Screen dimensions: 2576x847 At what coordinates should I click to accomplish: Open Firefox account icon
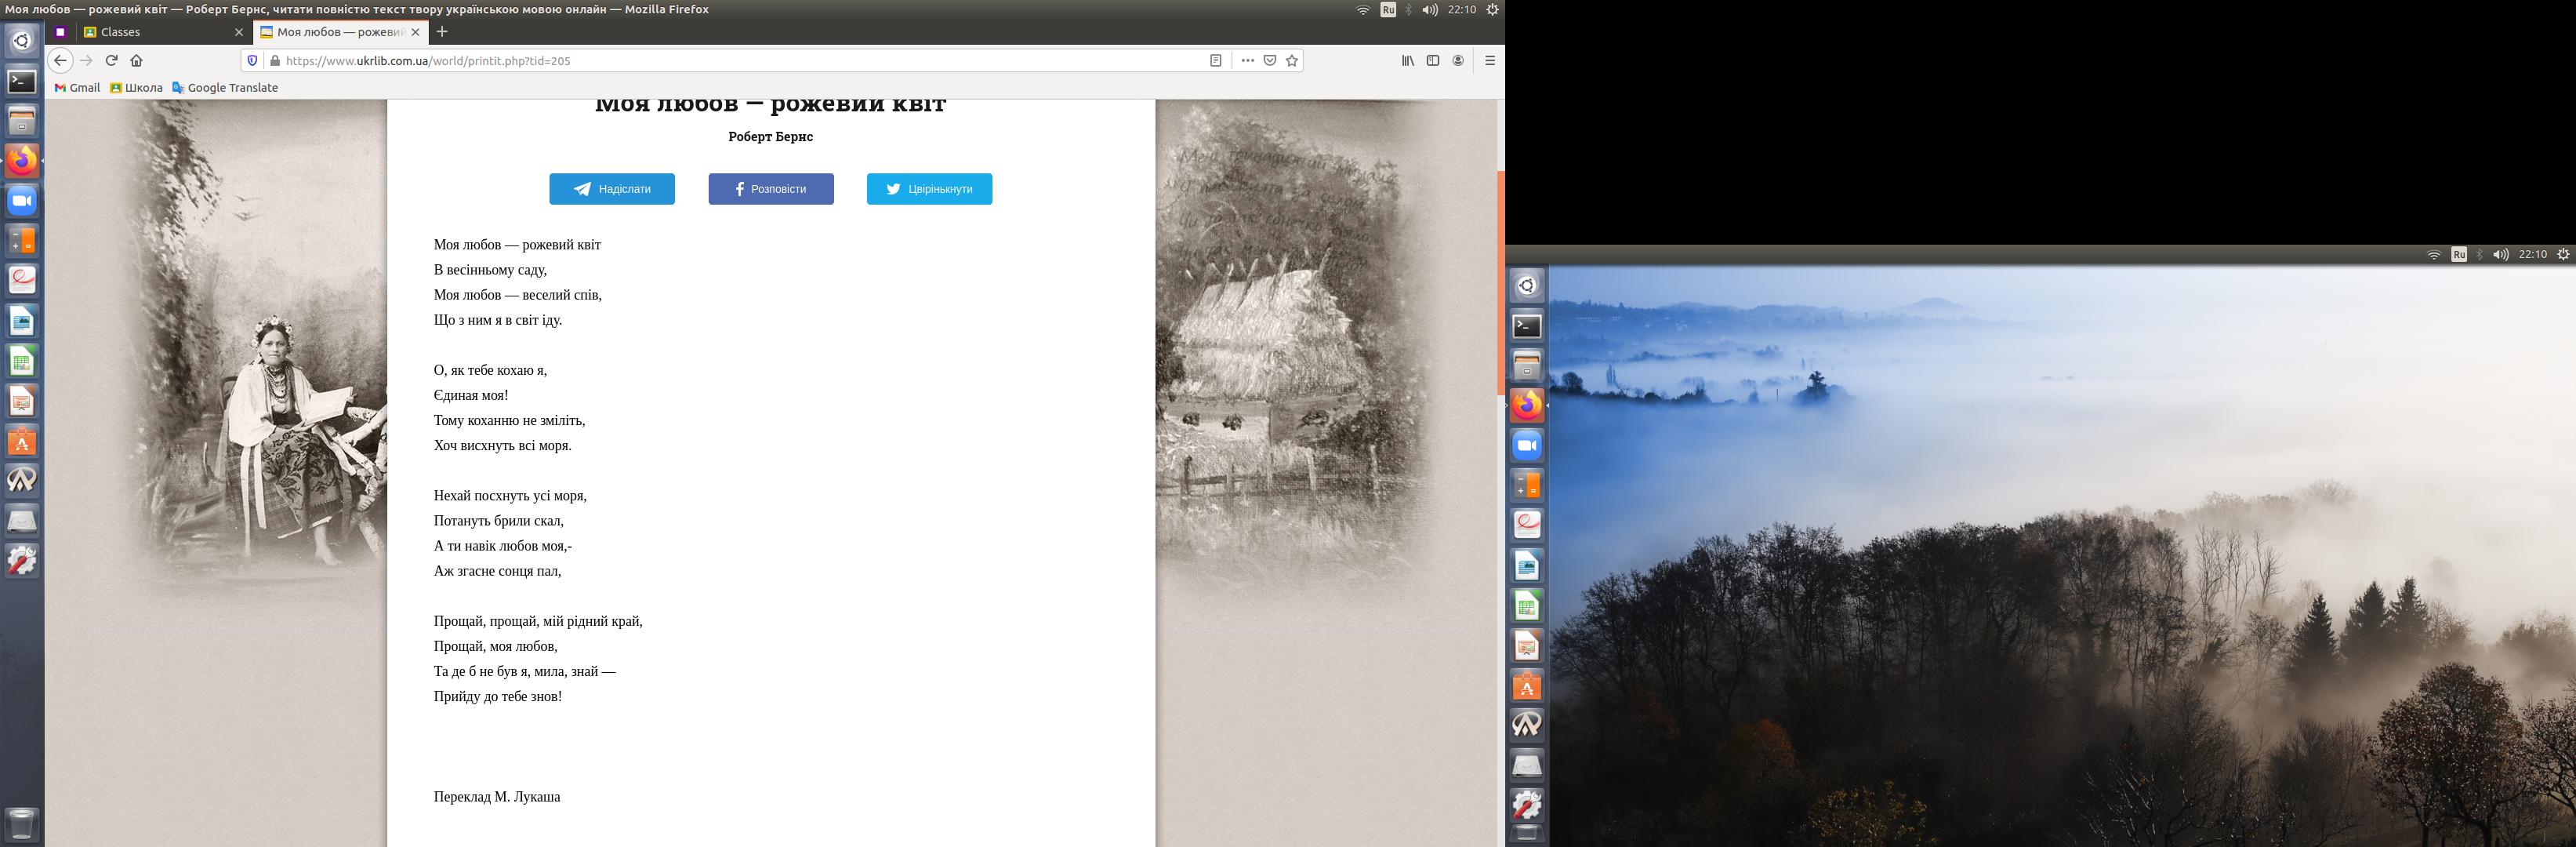pos(1458,60)
